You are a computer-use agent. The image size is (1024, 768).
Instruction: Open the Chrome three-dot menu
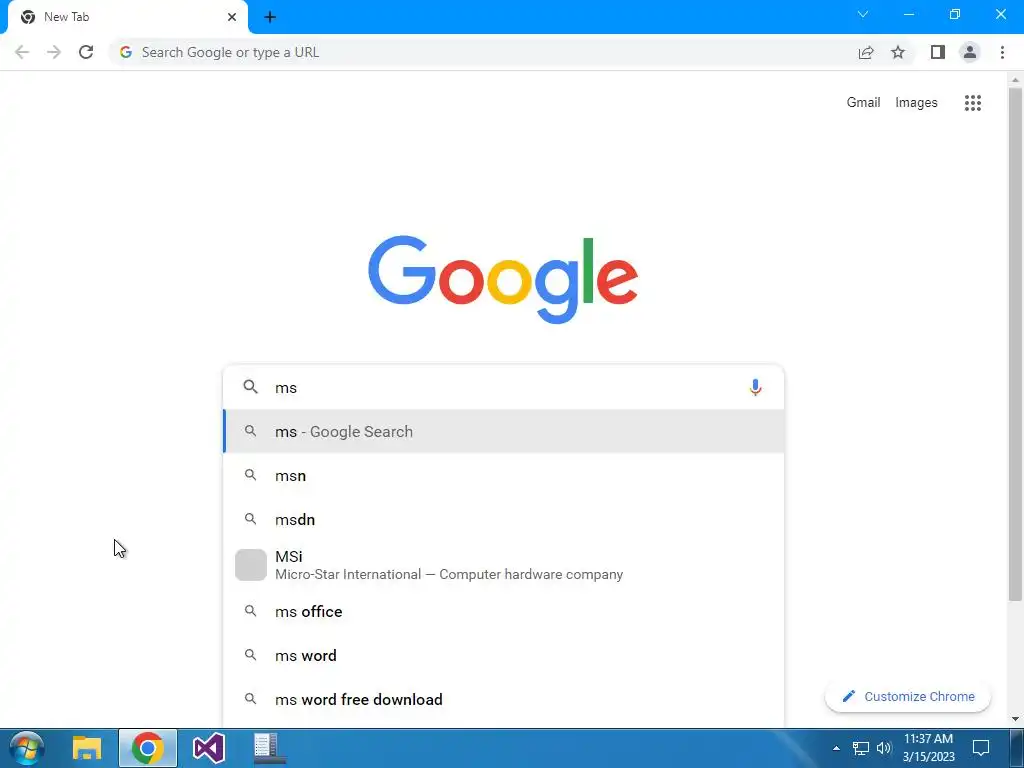(1002, 52)
